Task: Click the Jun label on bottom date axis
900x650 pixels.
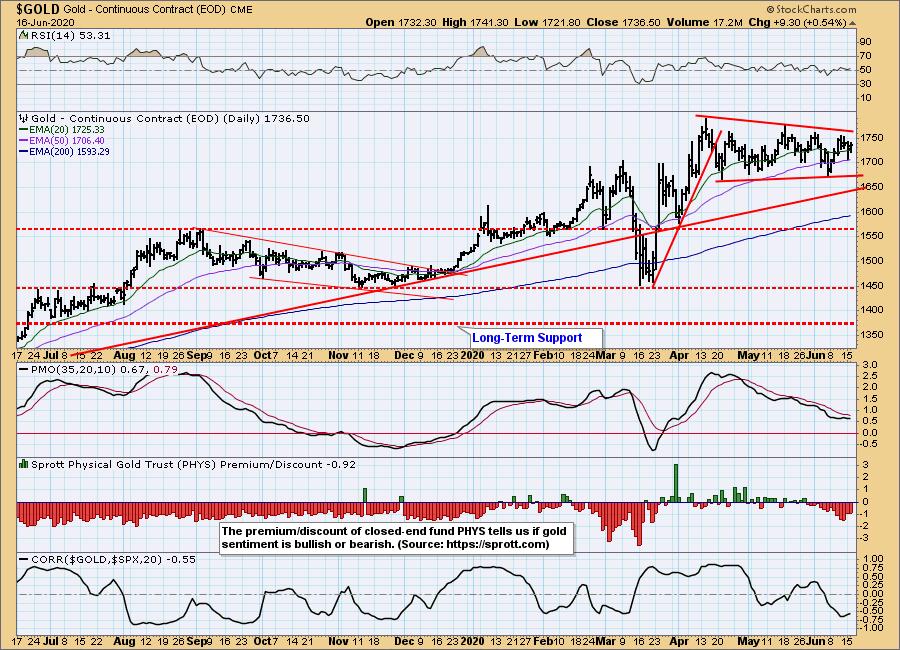Action: [816, 641]
